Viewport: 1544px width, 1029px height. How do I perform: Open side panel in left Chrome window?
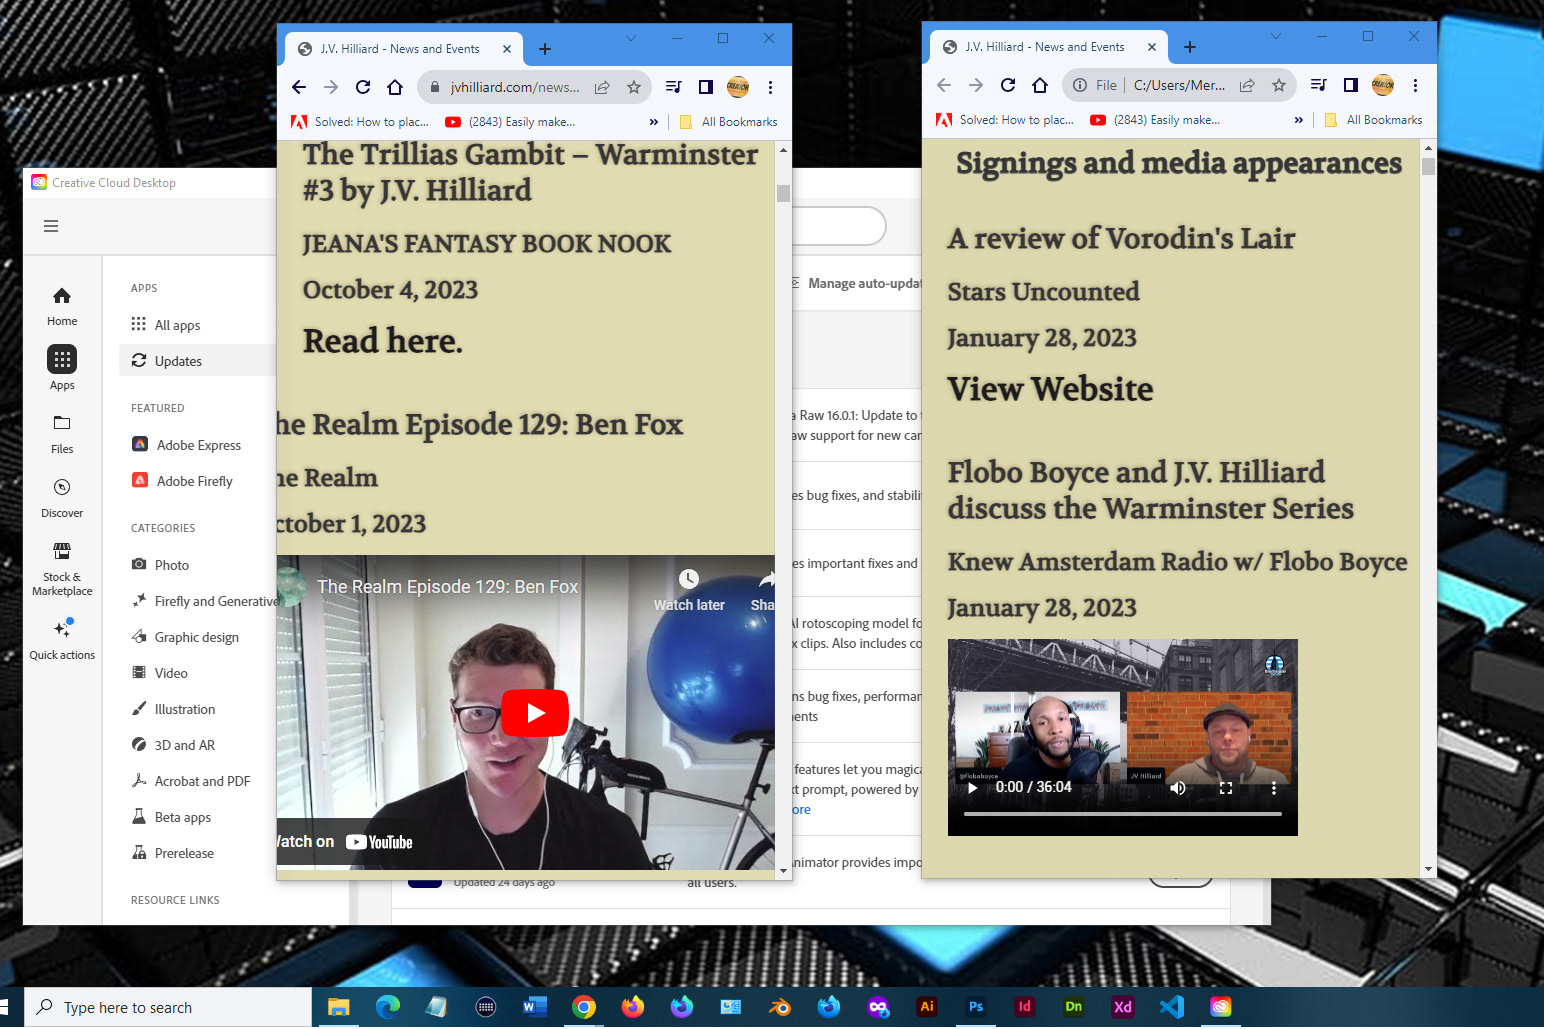[x=706, y=87]
